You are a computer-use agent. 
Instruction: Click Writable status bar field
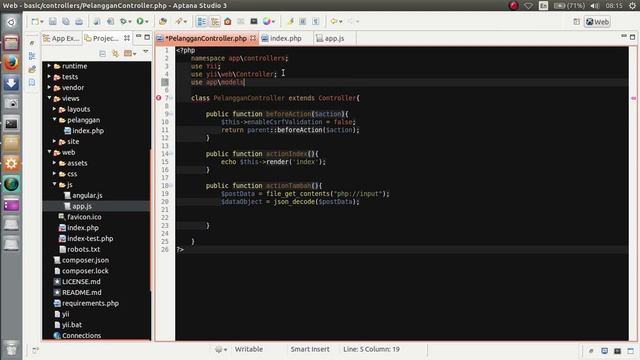(249, 349)
